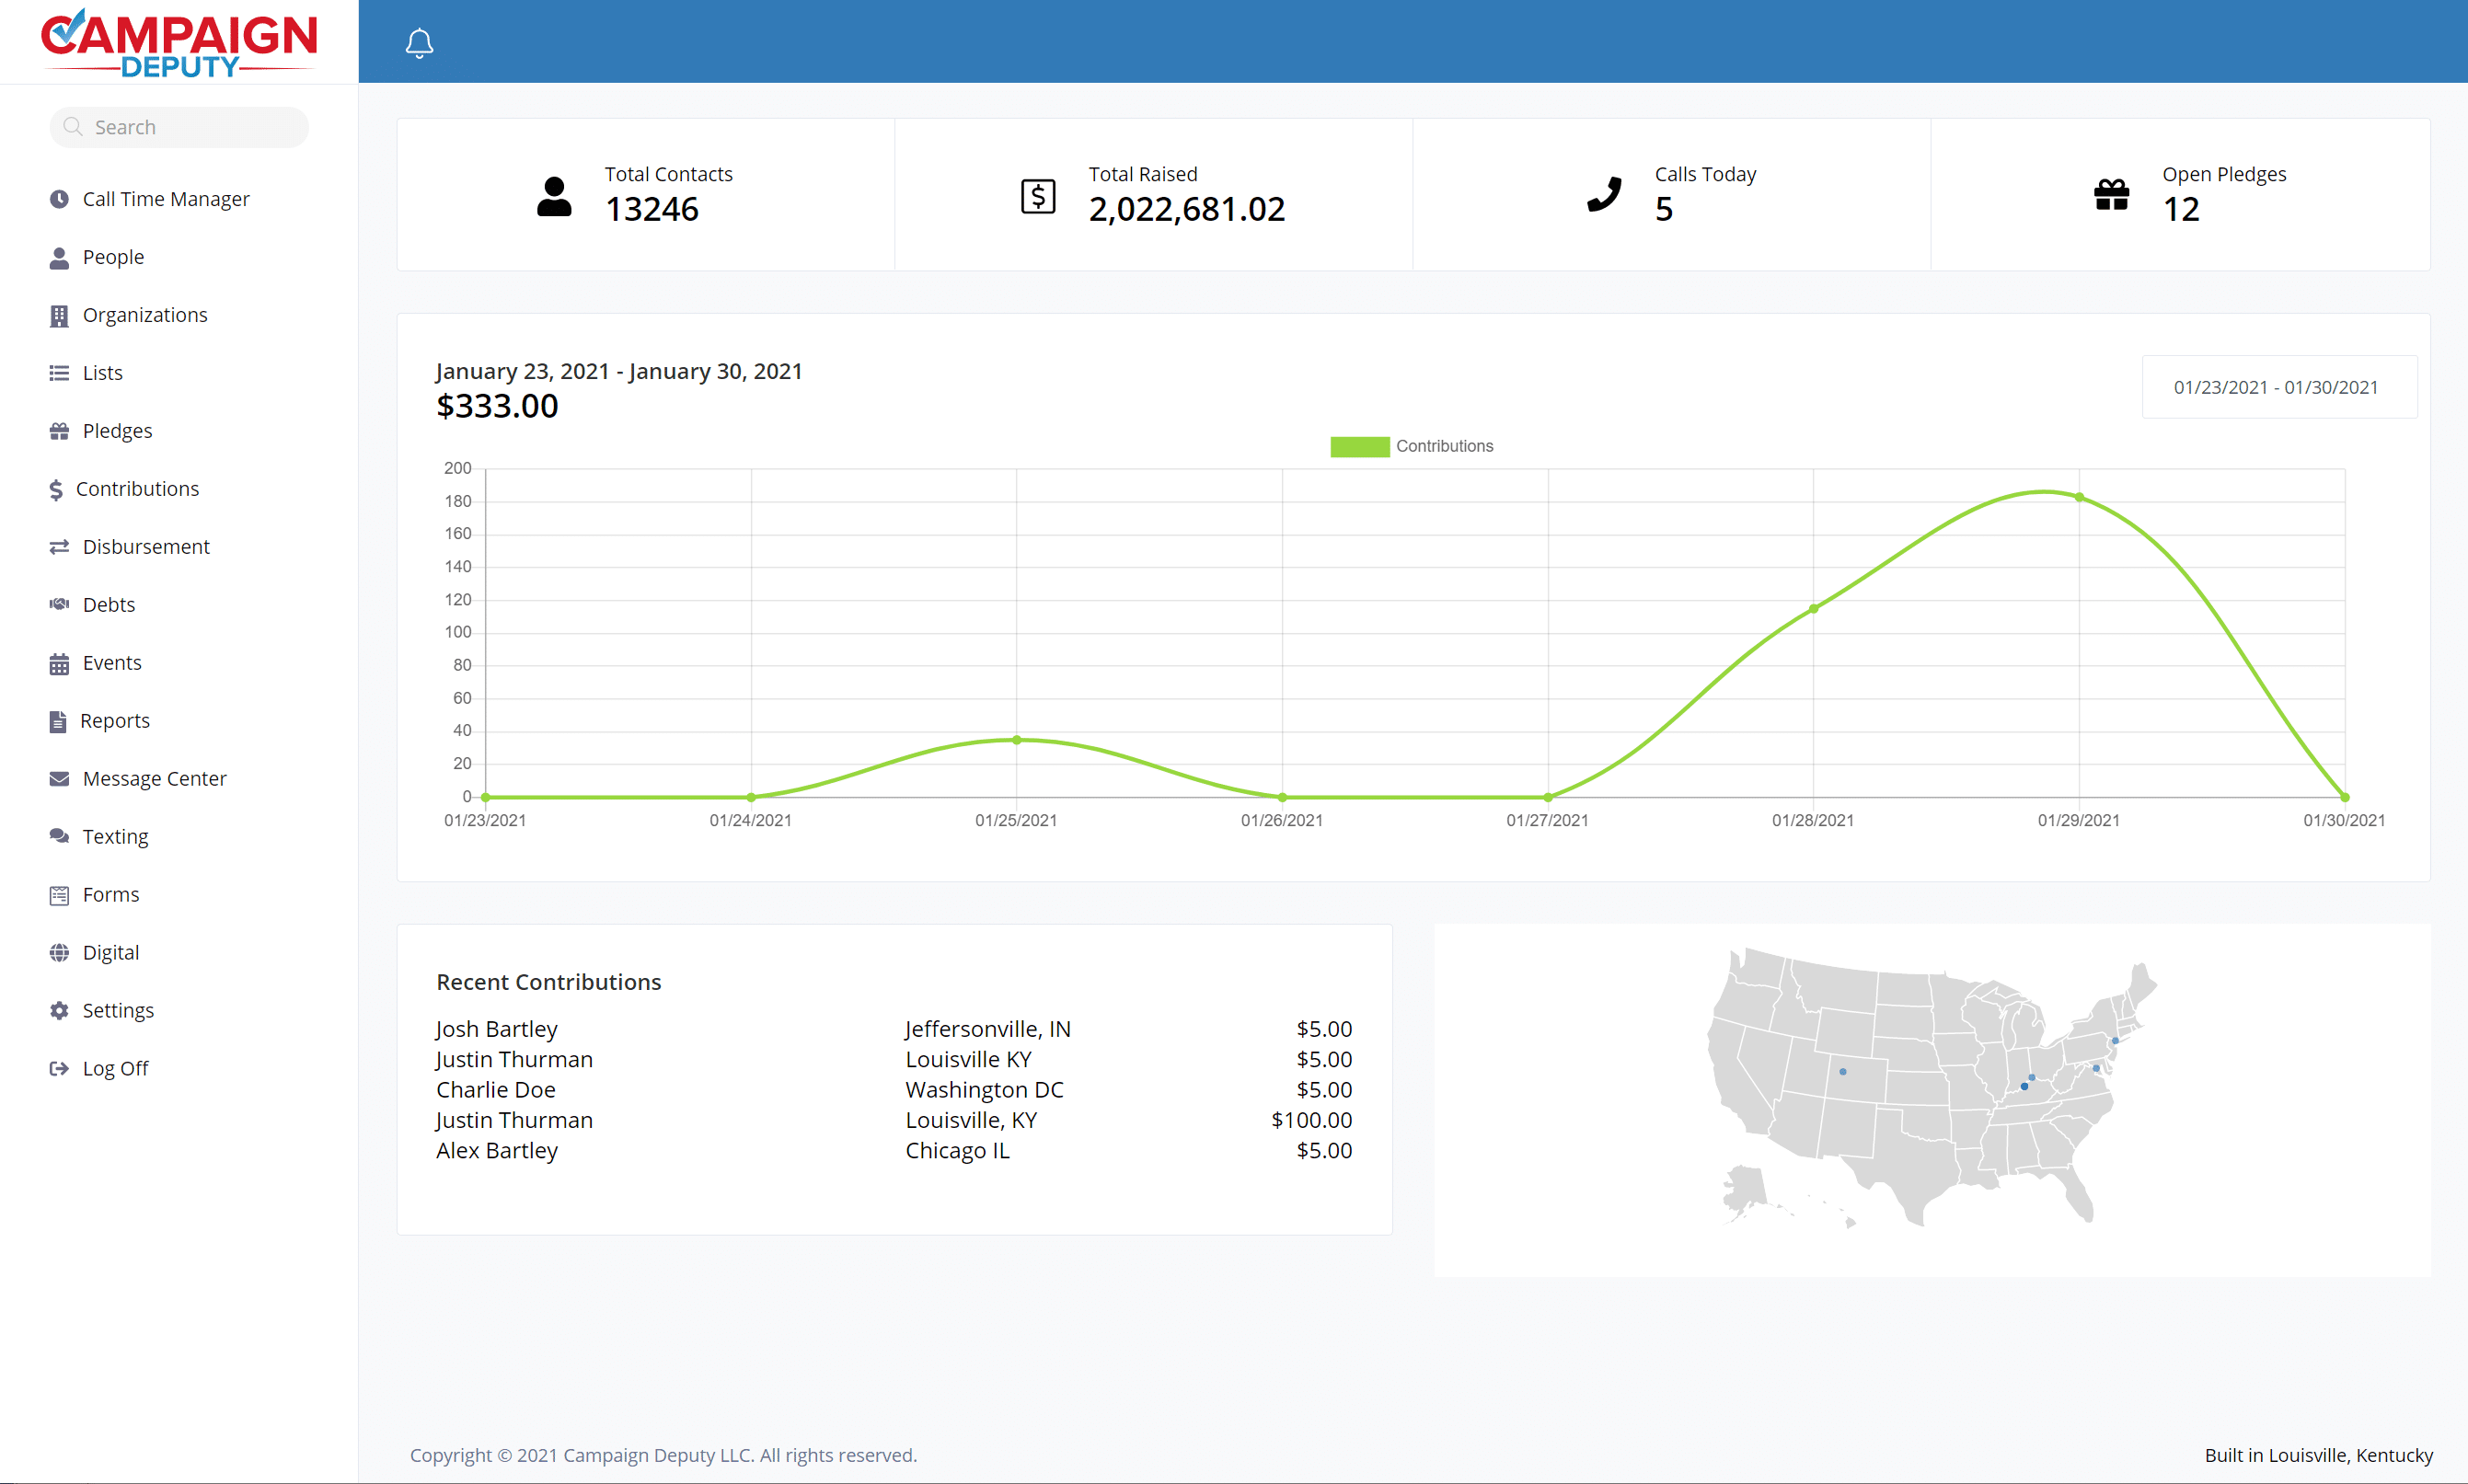Screen dimensions: 2468x1484
Task: Click the Total Contacts value 13246
Action: (x=652, y=209)
